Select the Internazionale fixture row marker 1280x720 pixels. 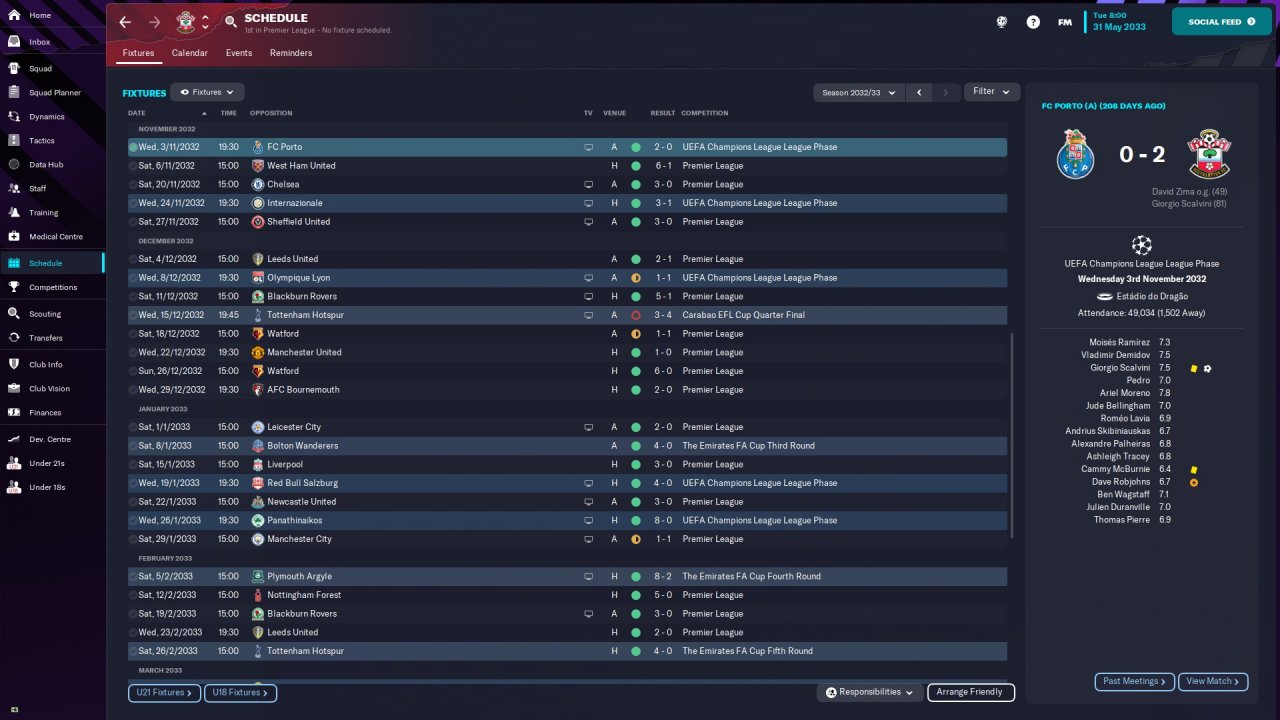[x=133, y=203]
